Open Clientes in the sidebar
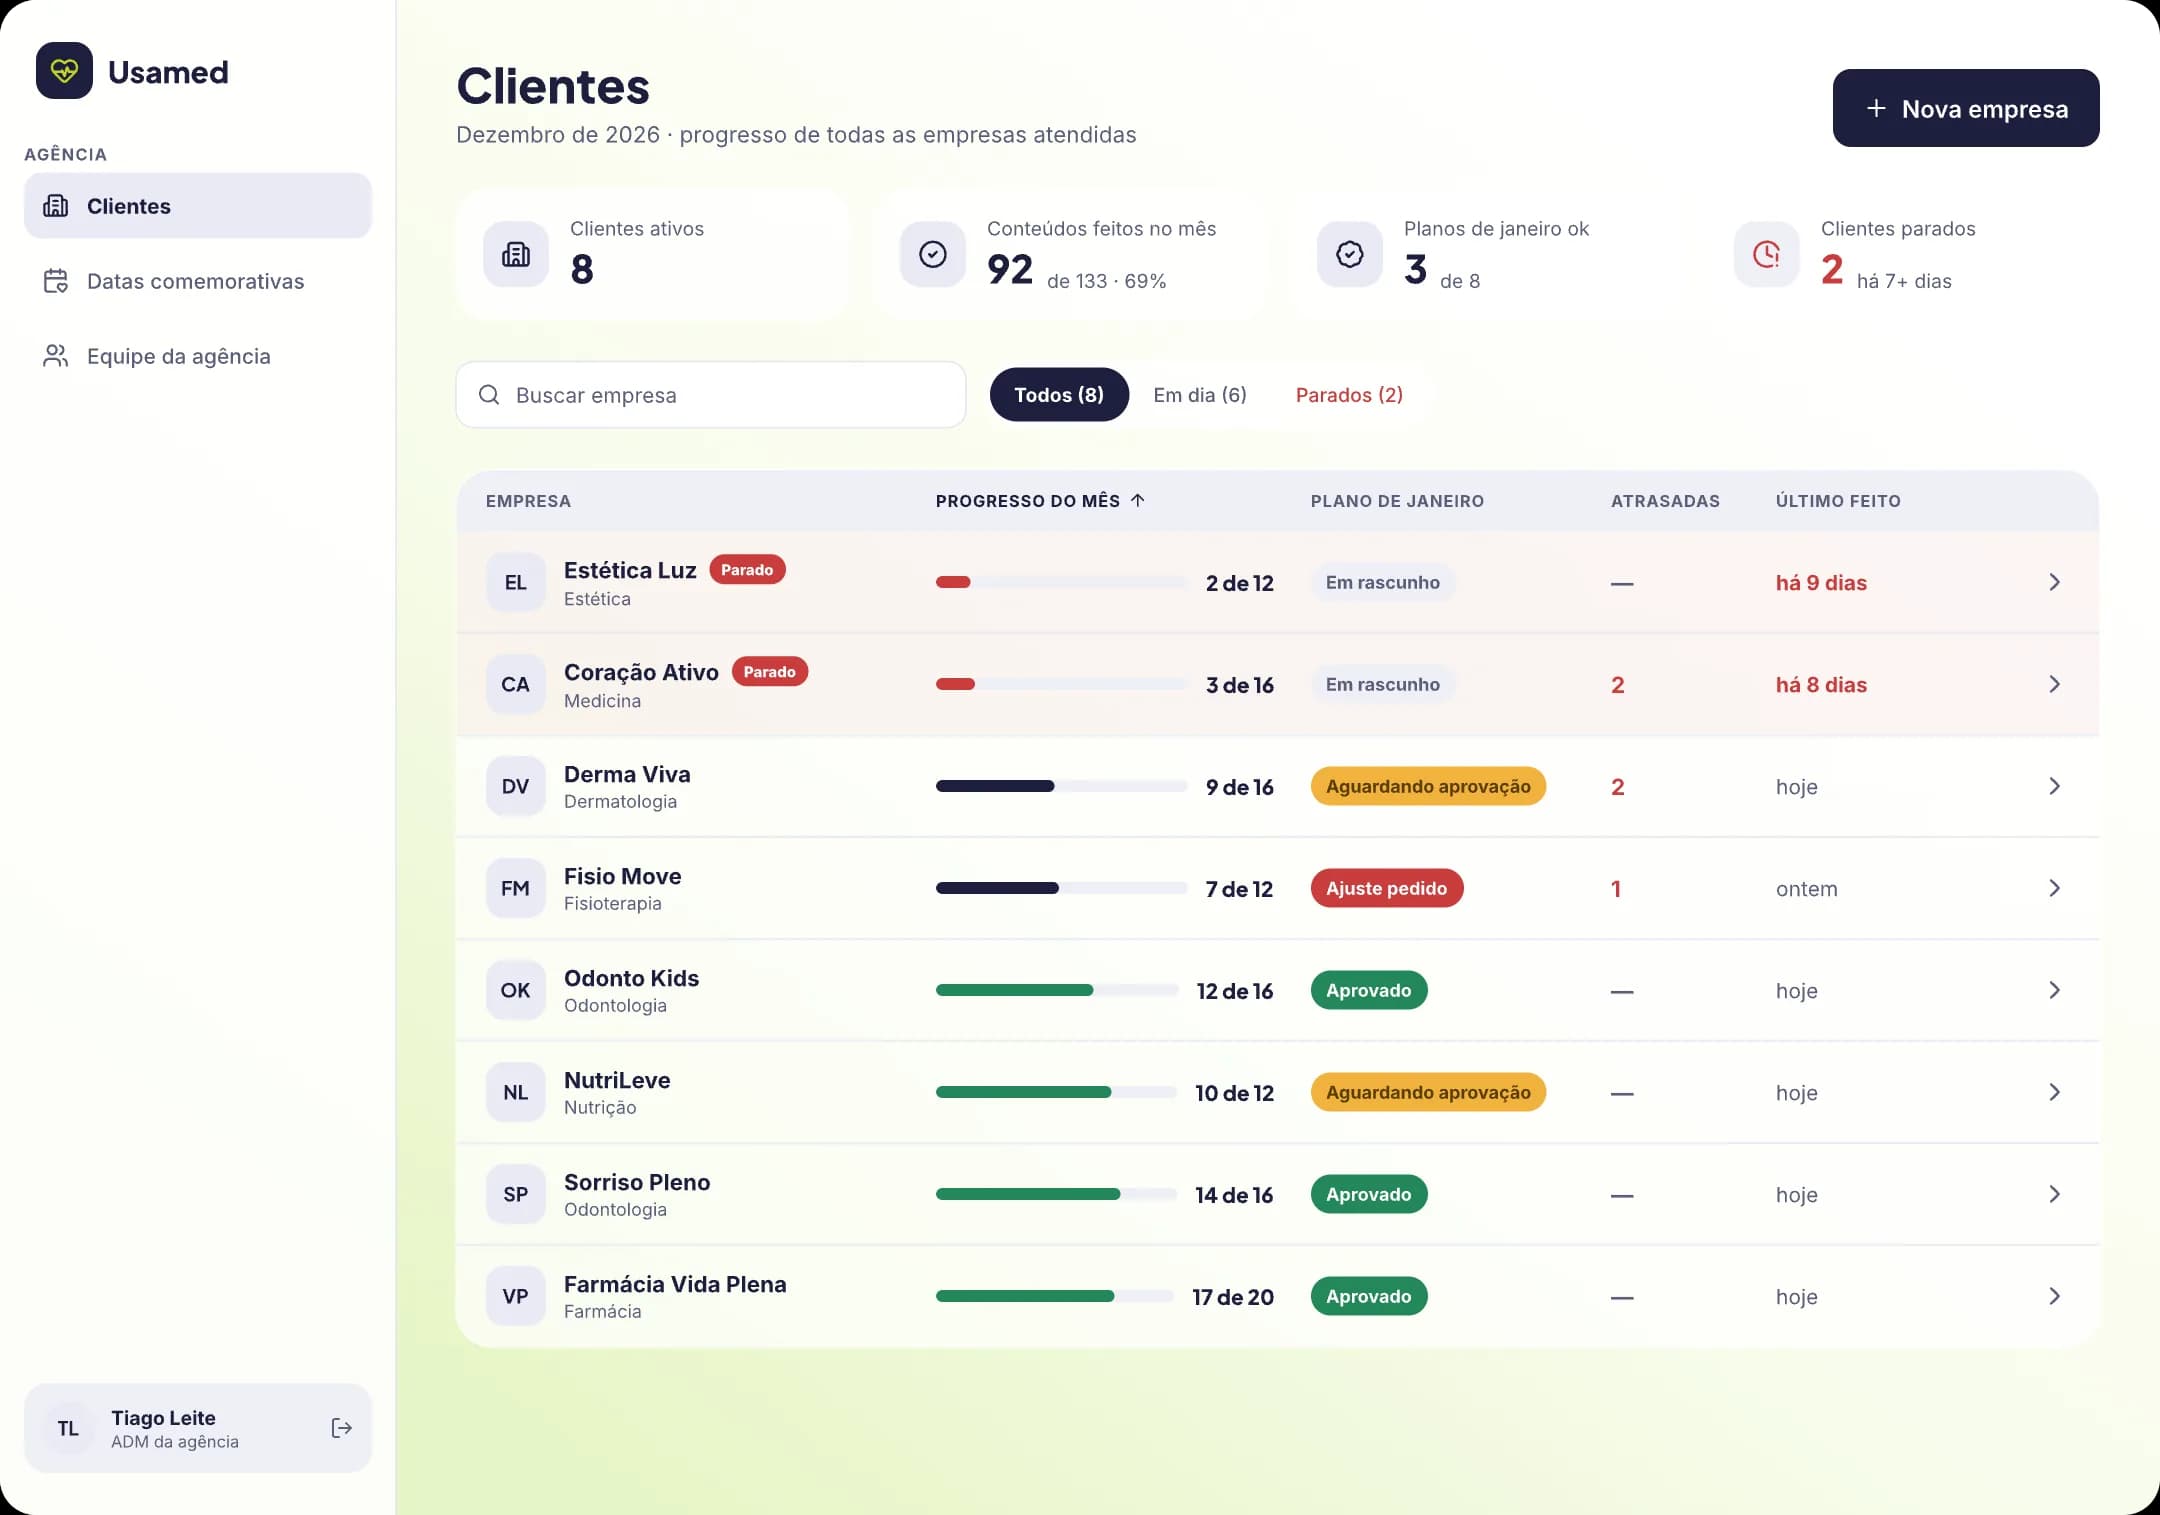 click(198, 206)
